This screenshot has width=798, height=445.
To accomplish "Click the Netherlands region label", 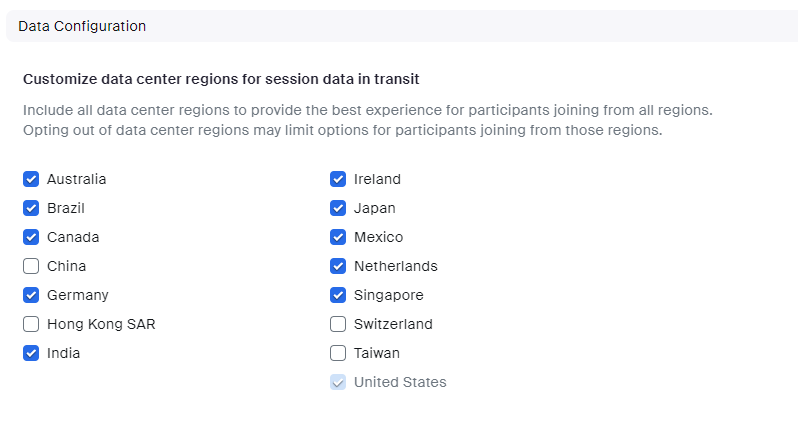I will (x=395, y=266).
